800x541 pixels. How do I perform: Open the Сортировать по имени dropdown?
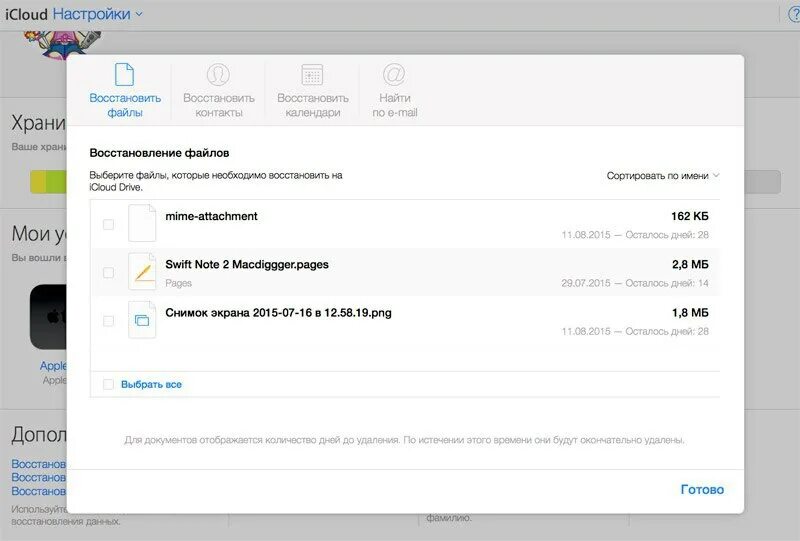click(x=663, y=176)
